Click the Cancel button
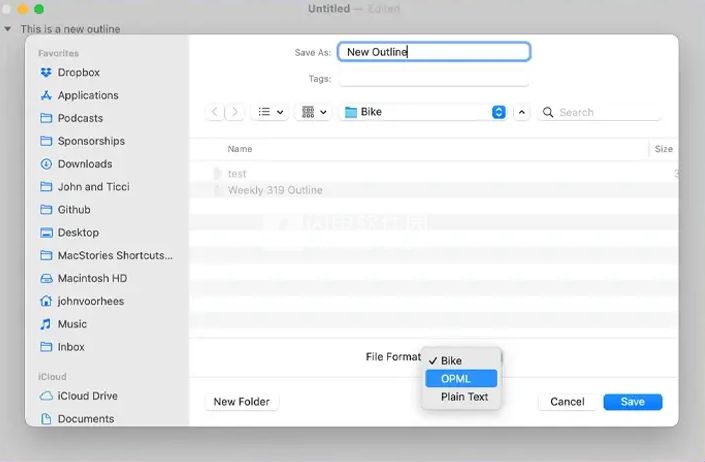705x462 pixels. [567, 402]
